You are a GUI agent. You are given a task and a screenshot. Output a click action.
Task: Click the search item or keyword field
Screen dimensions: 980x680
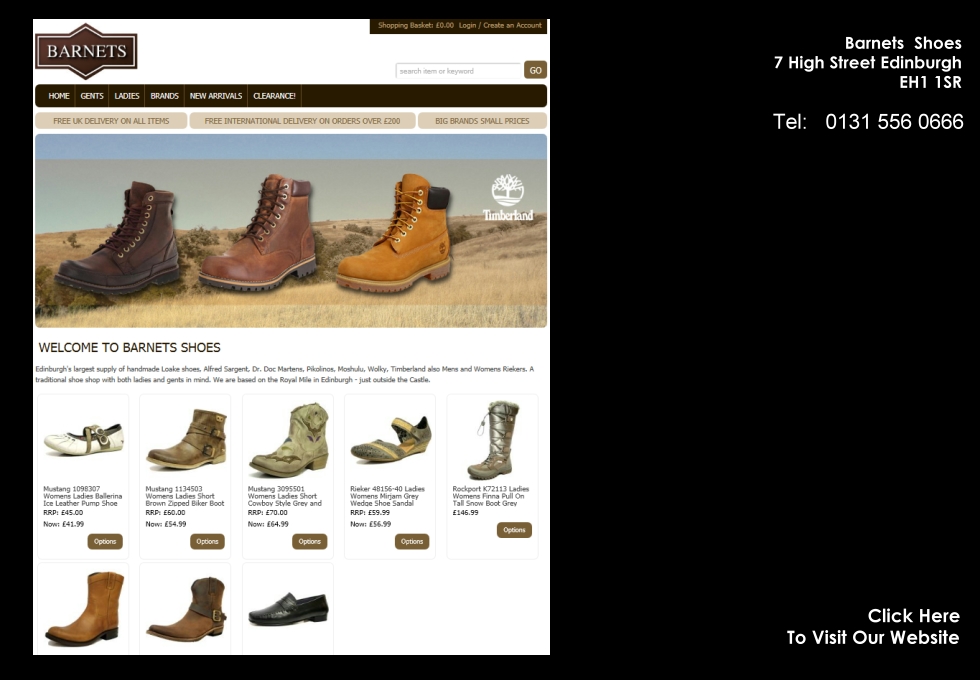point(458,71)
